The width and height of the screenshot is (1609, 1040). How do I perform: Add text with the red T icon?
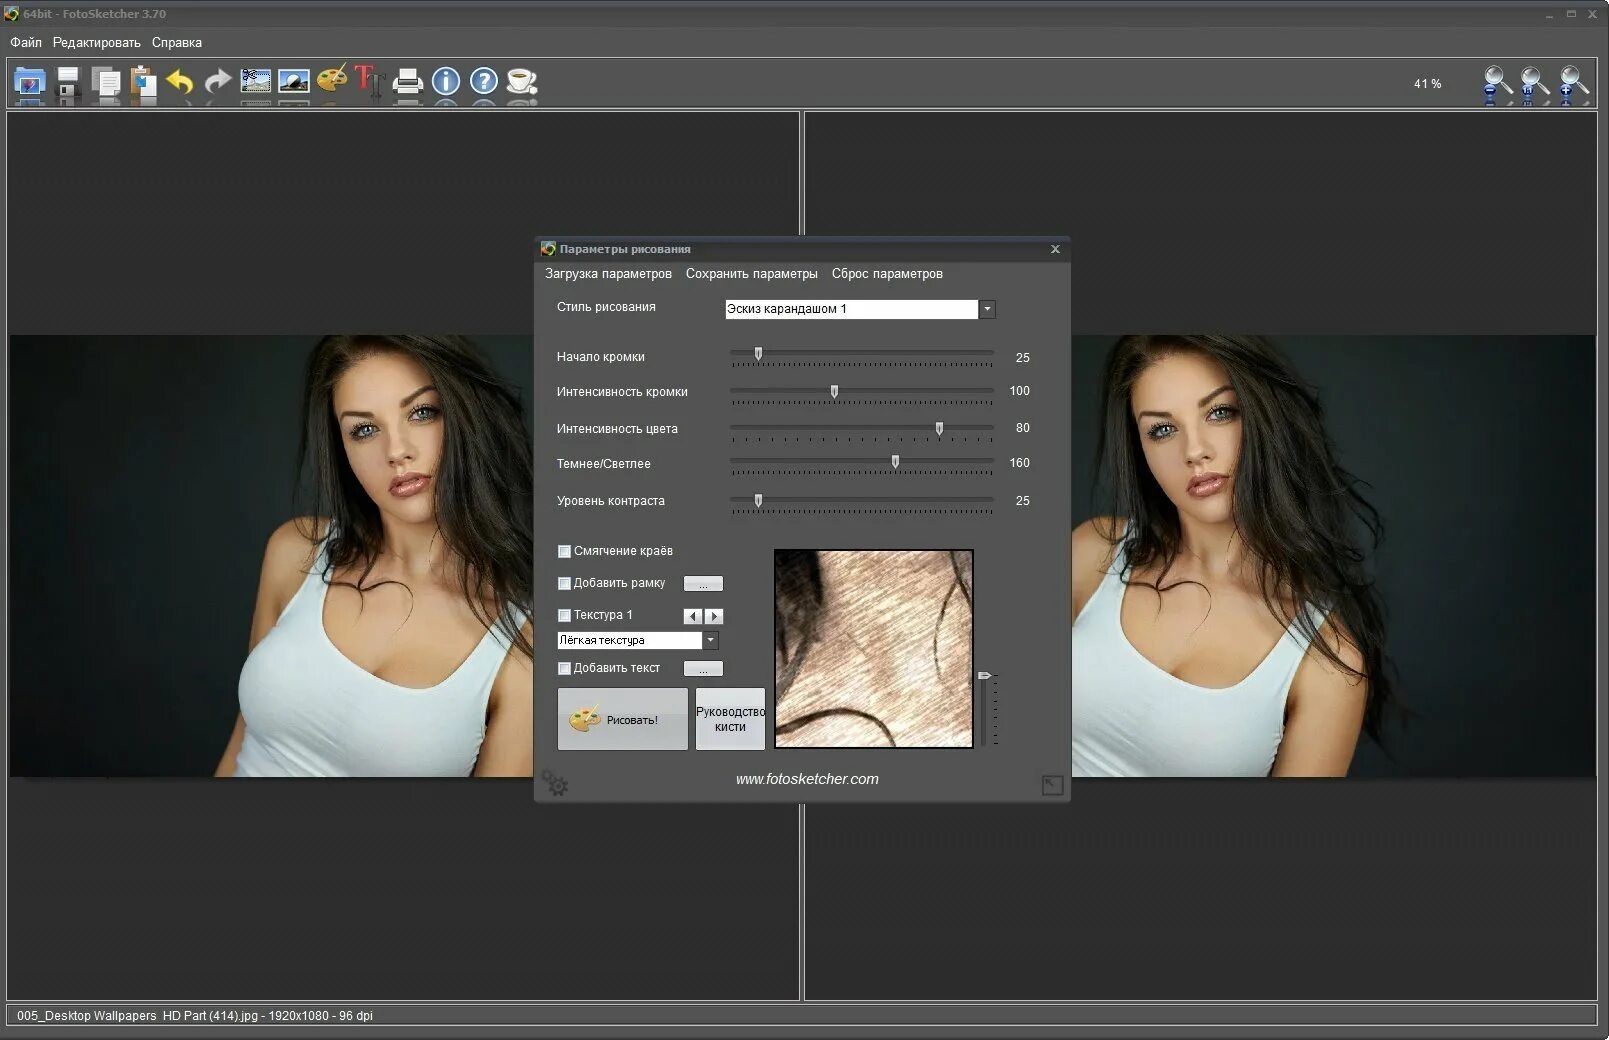[369, 81]
